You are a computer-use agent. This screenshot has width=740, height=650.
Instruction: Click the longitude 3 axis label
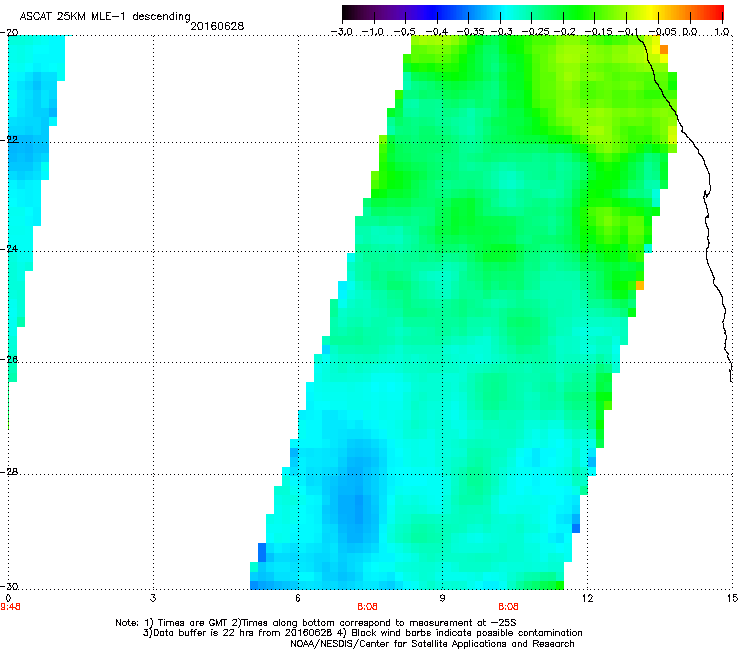tap(153, 598)
